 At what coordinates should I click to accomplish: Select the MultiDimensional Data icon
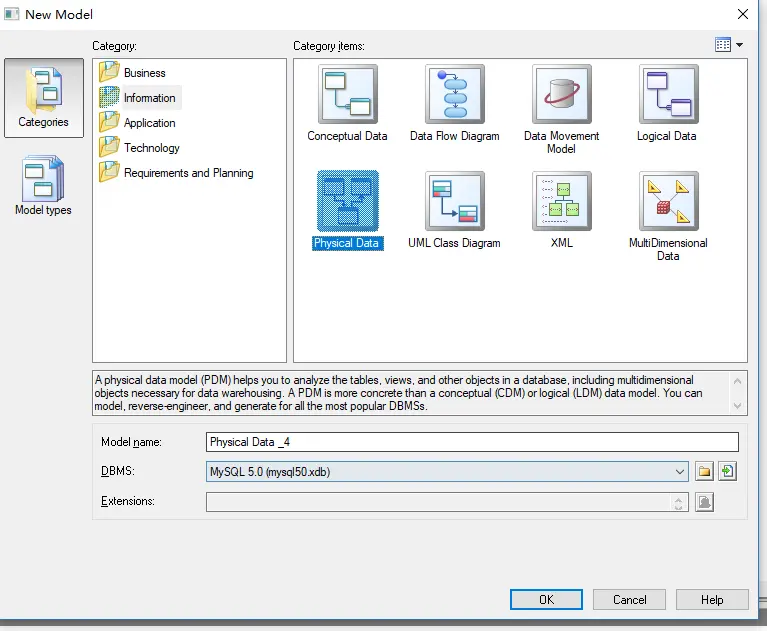669,201
